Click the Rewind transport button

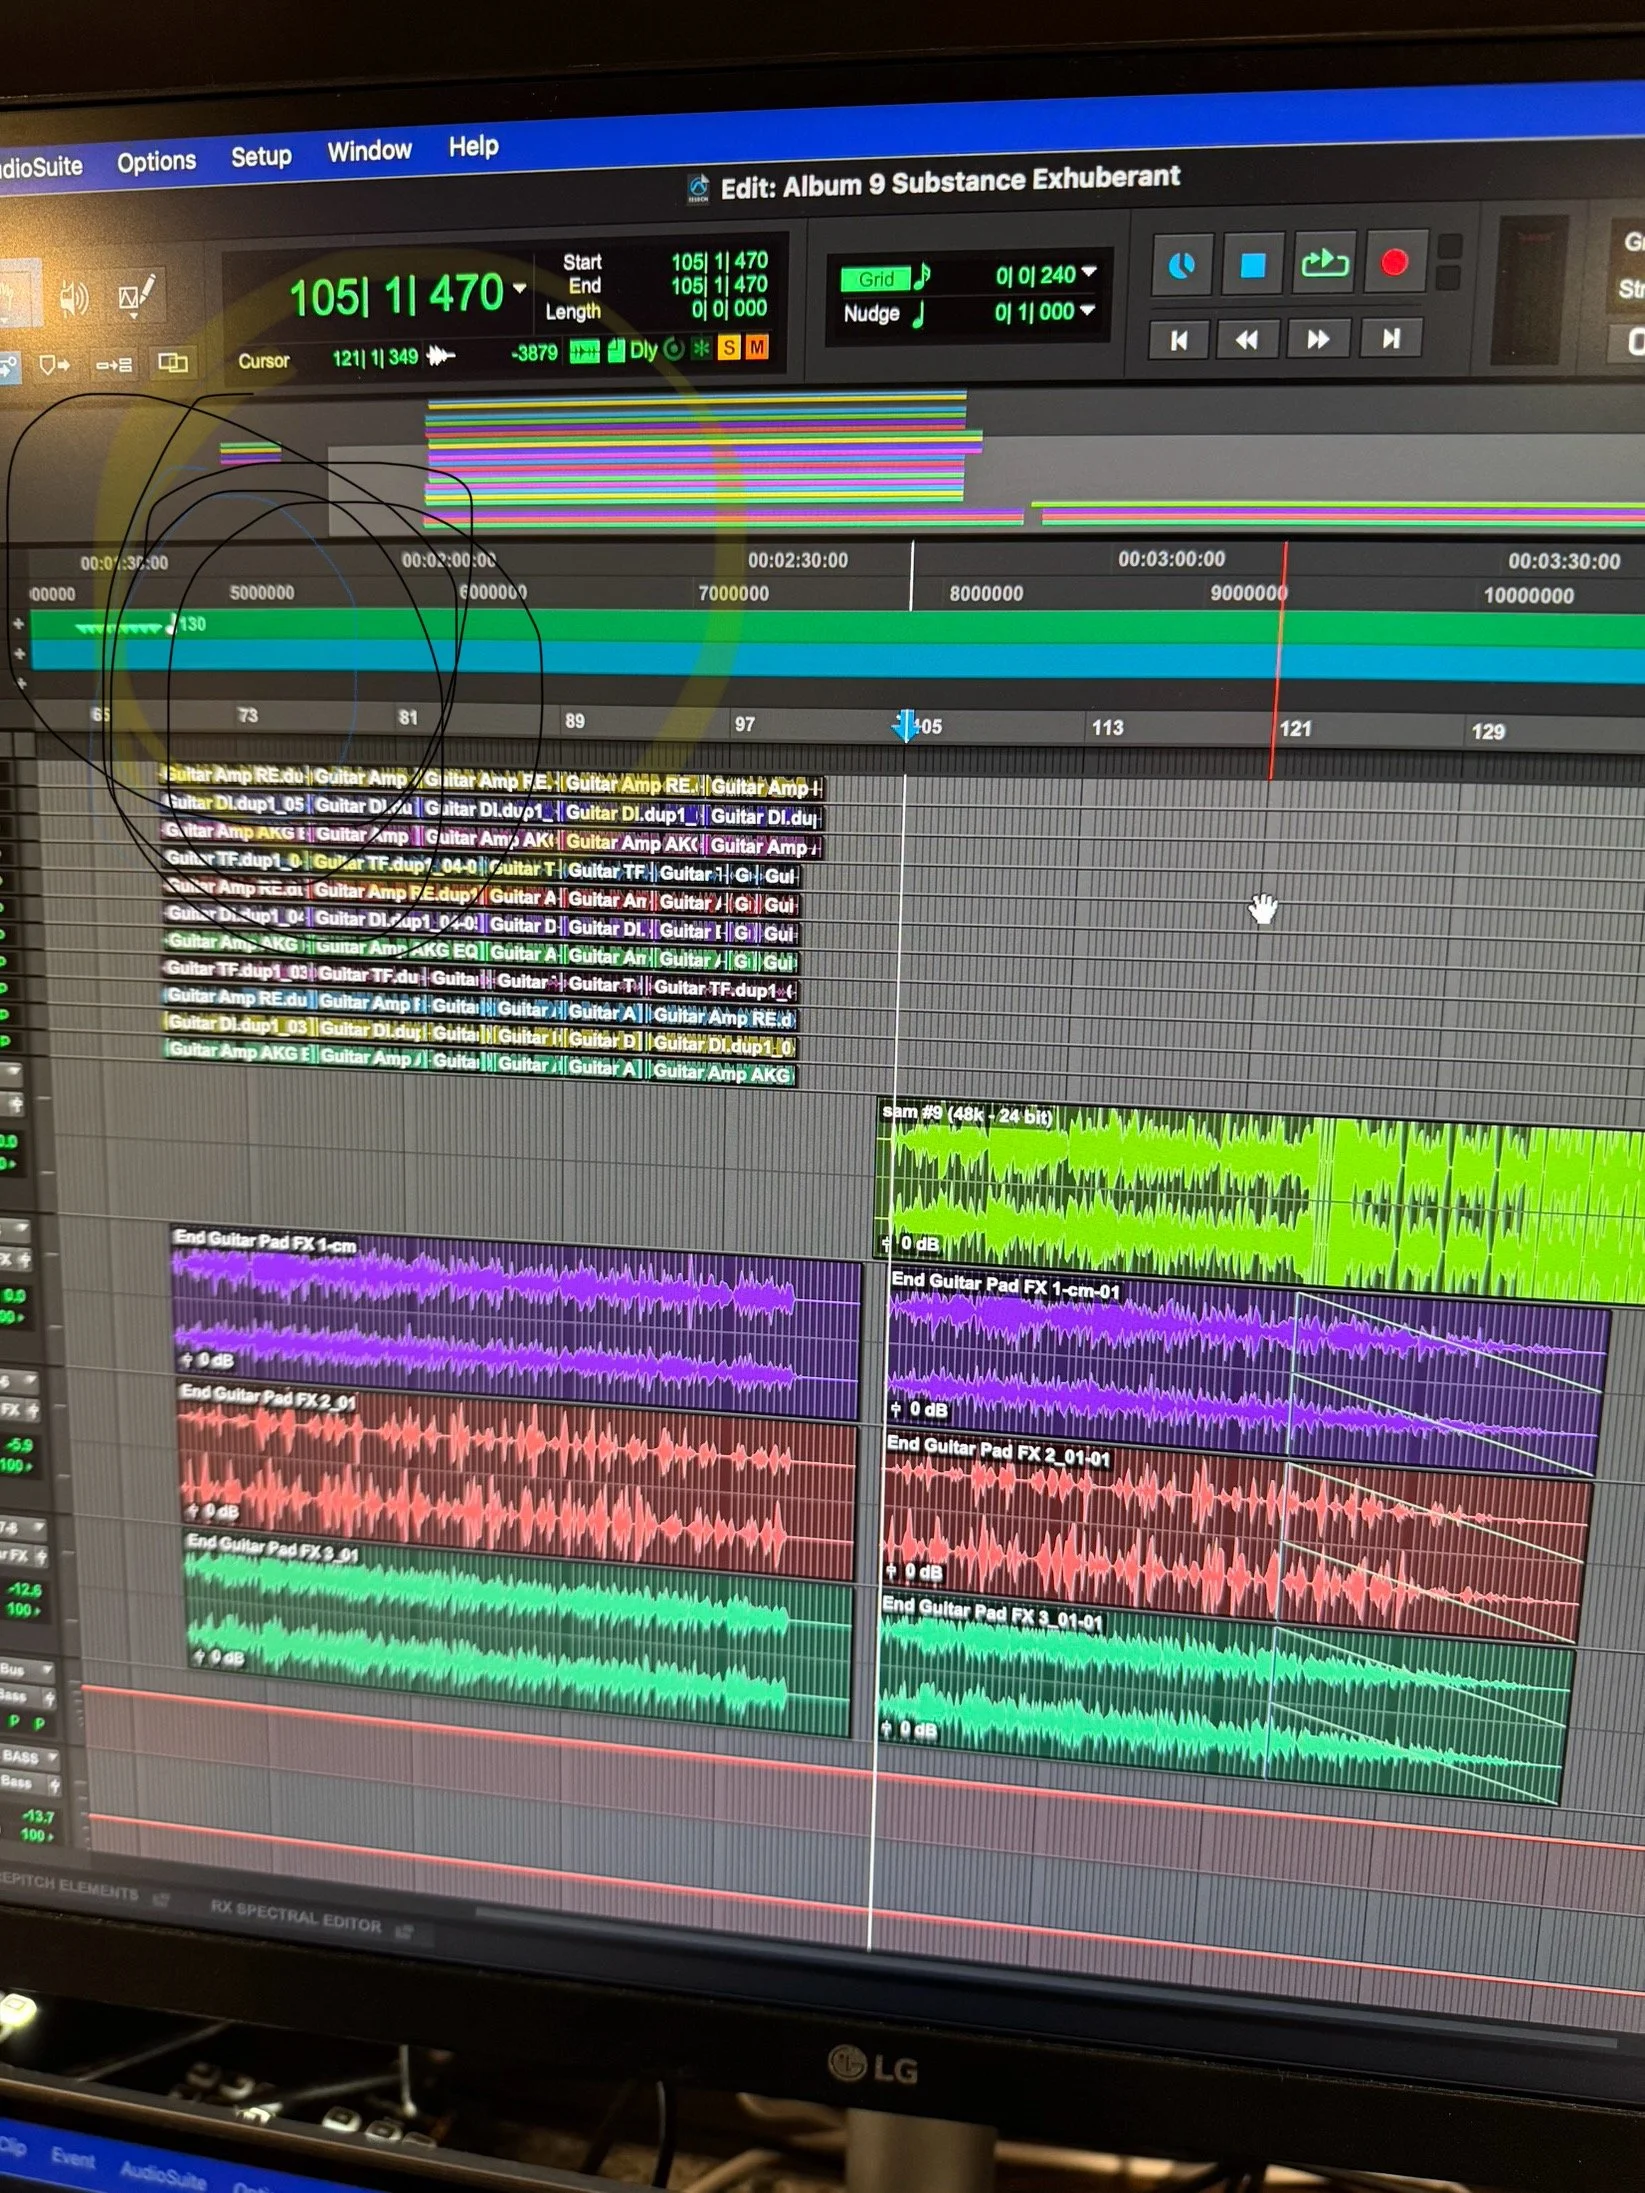1247,340
